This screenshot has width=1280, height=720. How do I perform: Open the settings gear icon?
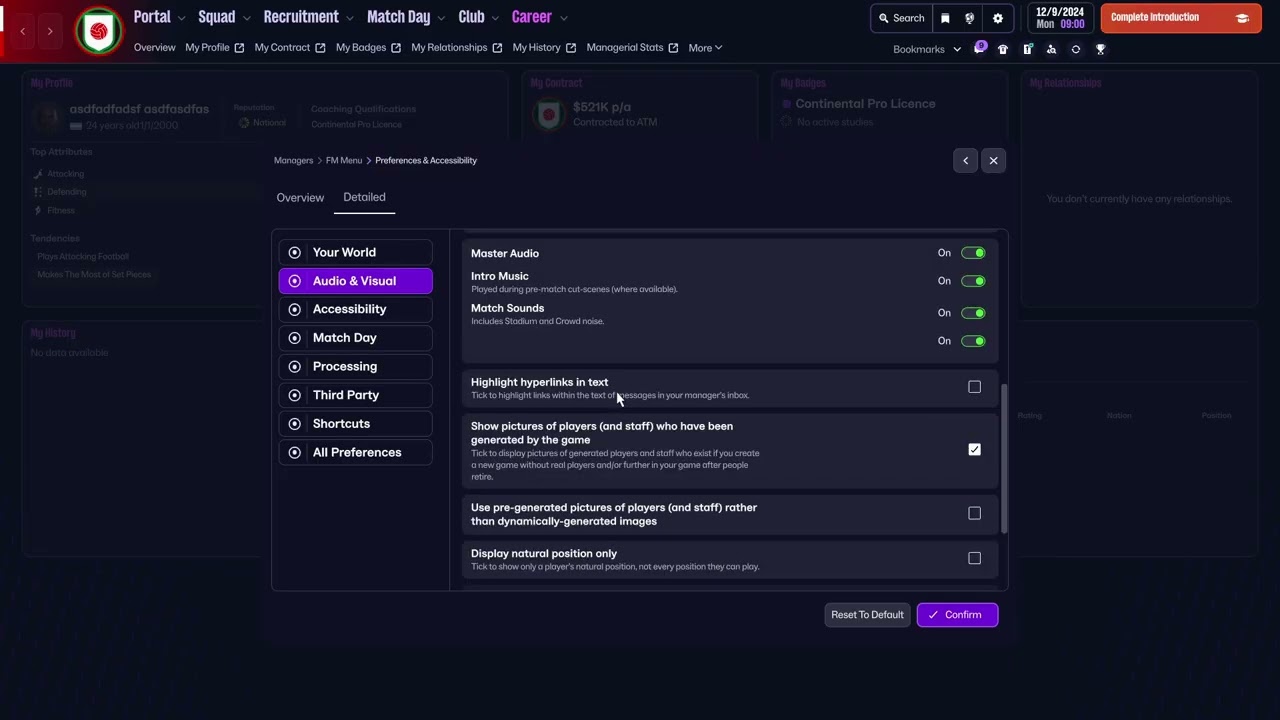point(997,18)
